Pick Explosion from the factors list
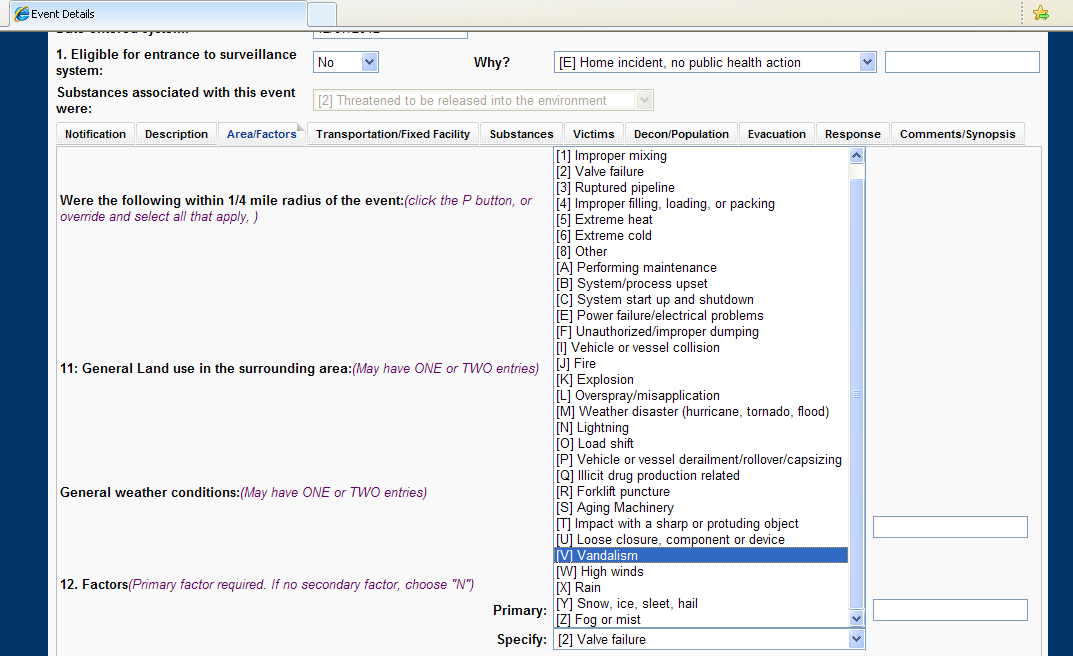 (700, 380)
